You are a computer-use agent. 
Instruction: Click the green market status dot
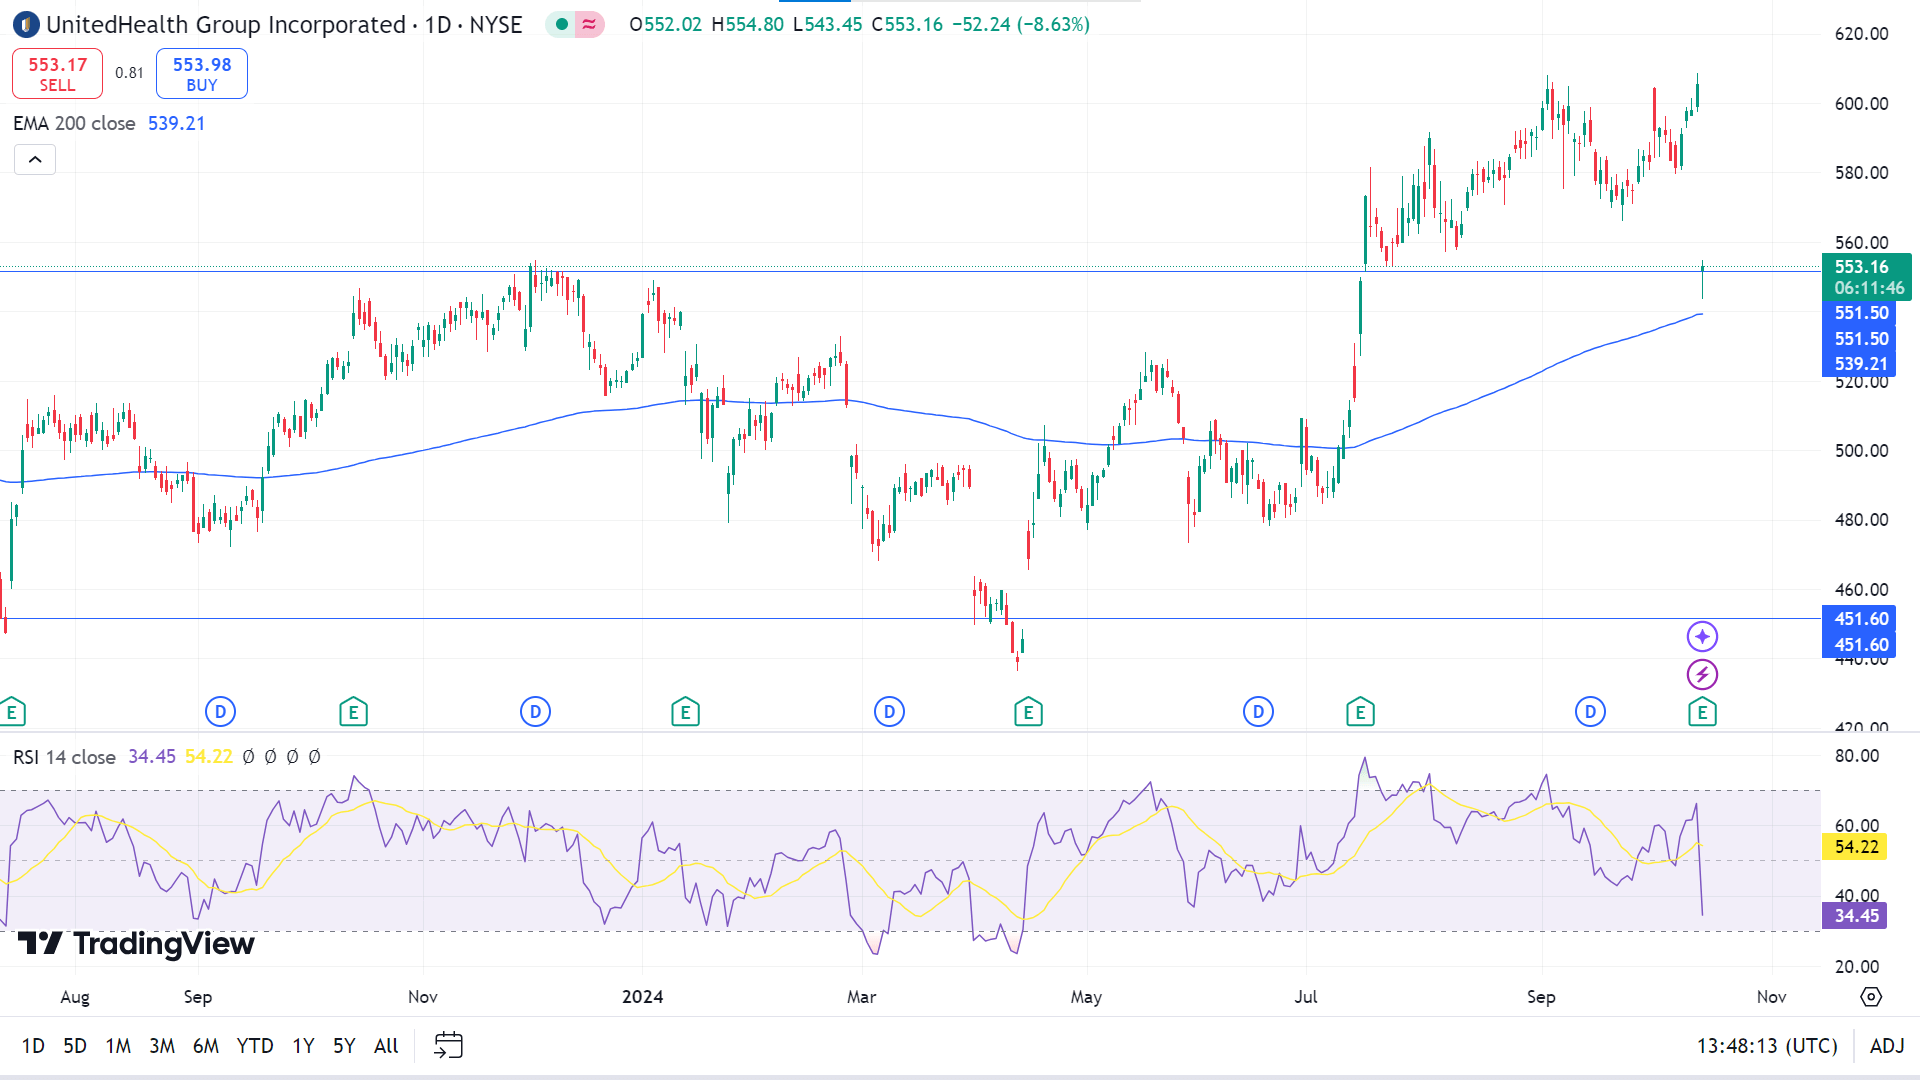(562, 24)
